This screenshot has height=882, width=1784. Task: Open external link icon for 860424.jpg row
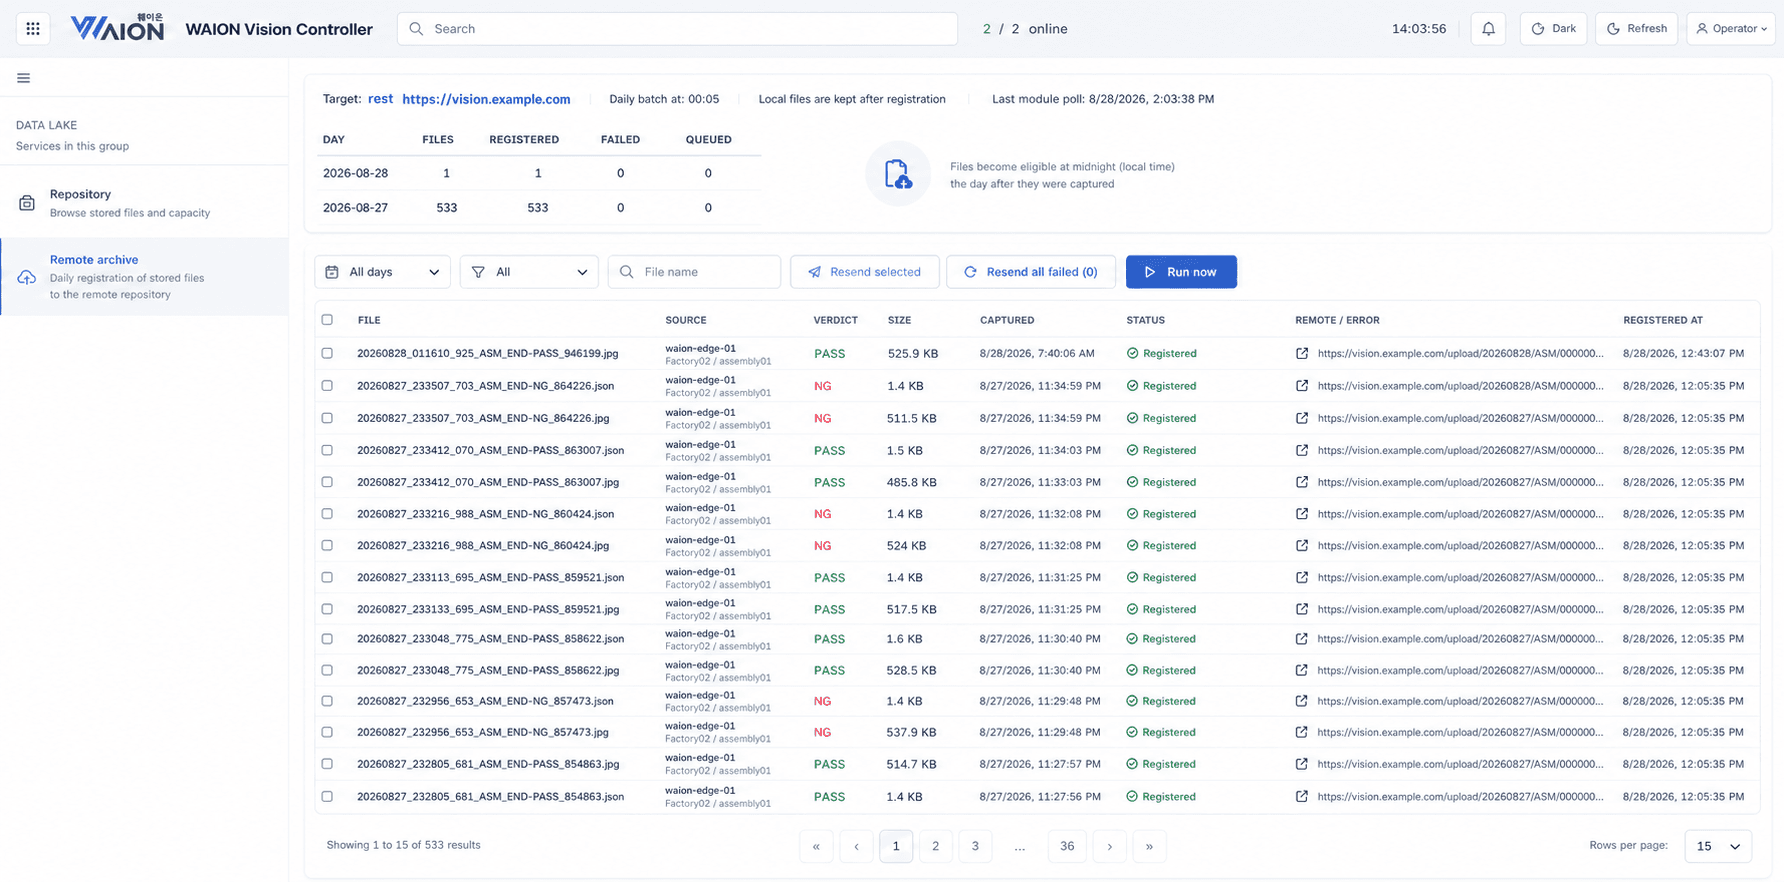pos(1302,546)
